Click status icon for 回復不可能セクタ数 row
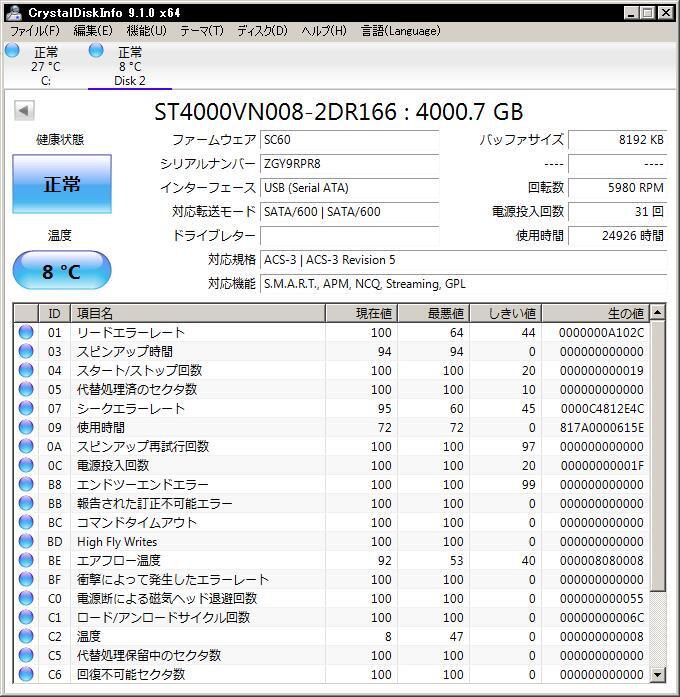 (x=26, y=674)
